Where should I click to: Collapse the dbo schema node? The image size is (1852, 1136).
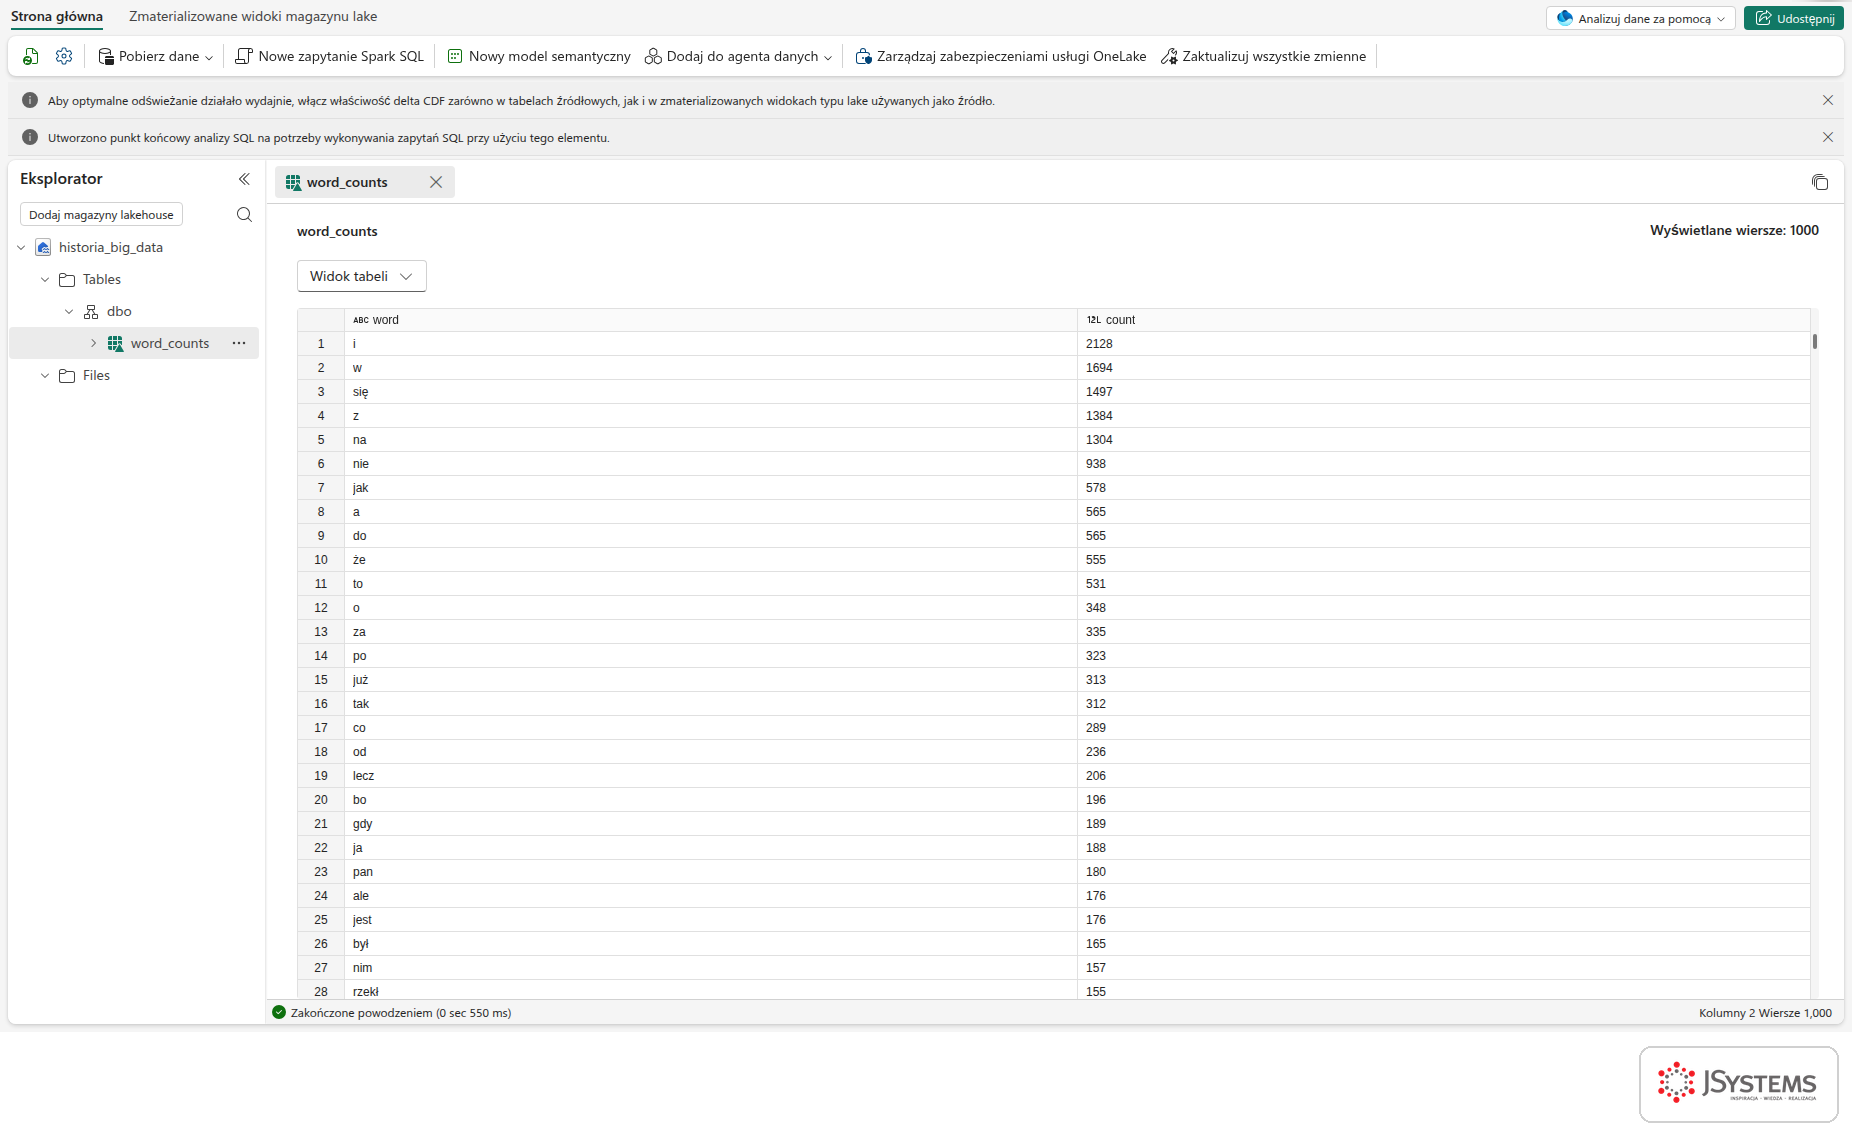(69, 312)
